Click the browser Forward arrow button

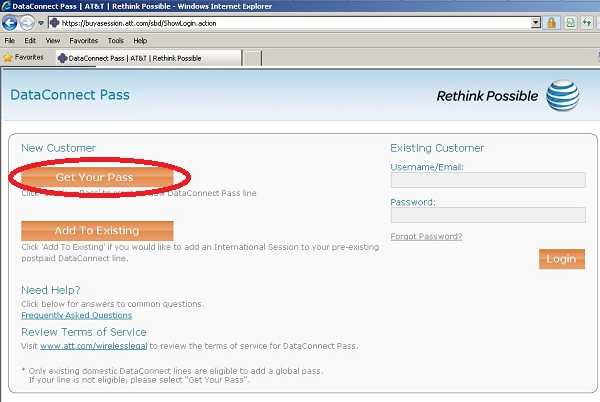tap(27, 23)
